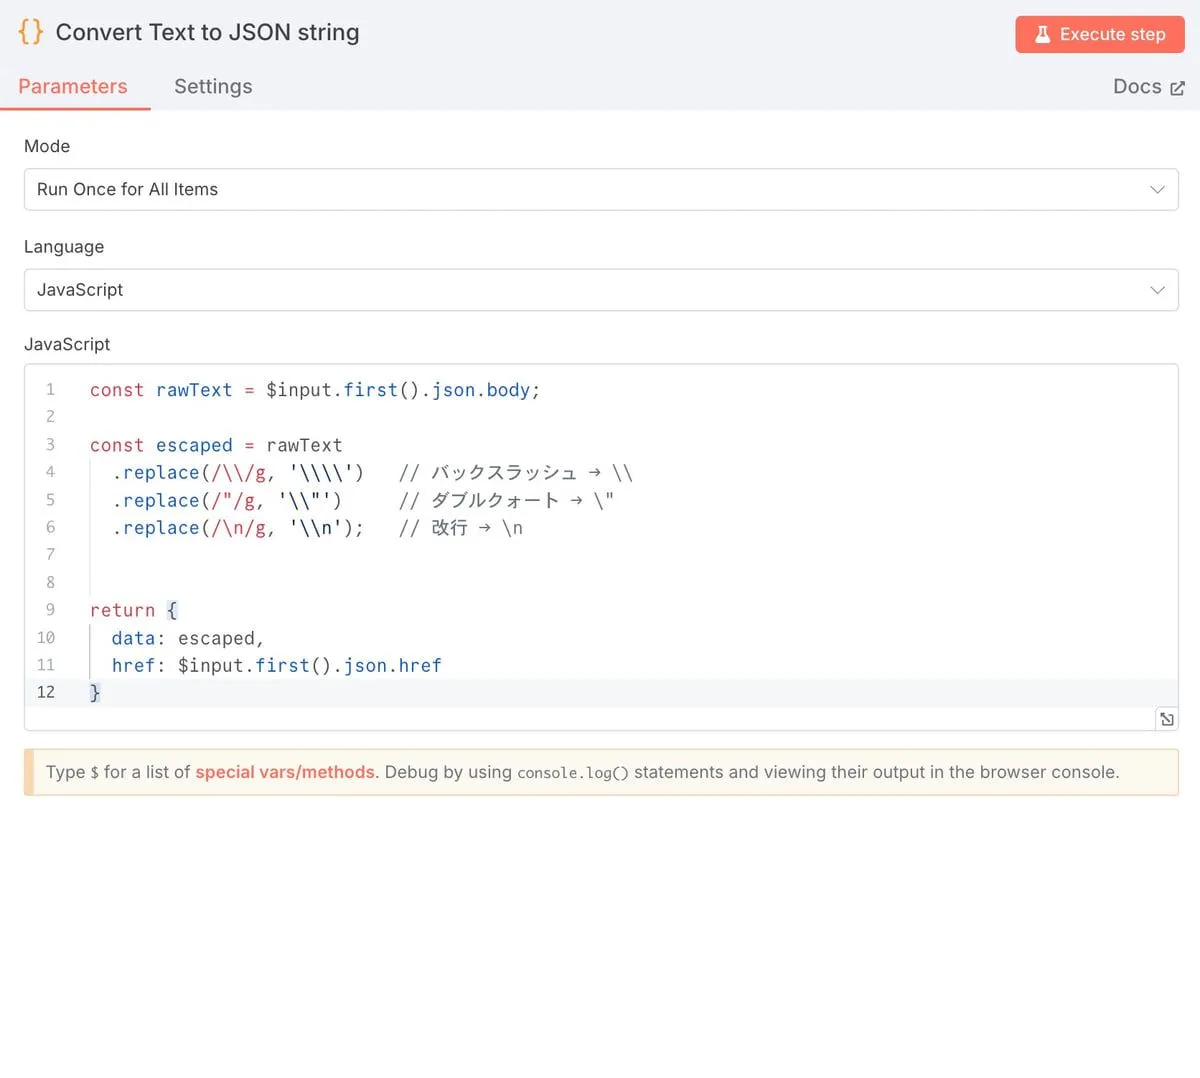Open the special vars/methods link
The height and width of the screenshot is (1078, 1200).
(x=284, y=772)
